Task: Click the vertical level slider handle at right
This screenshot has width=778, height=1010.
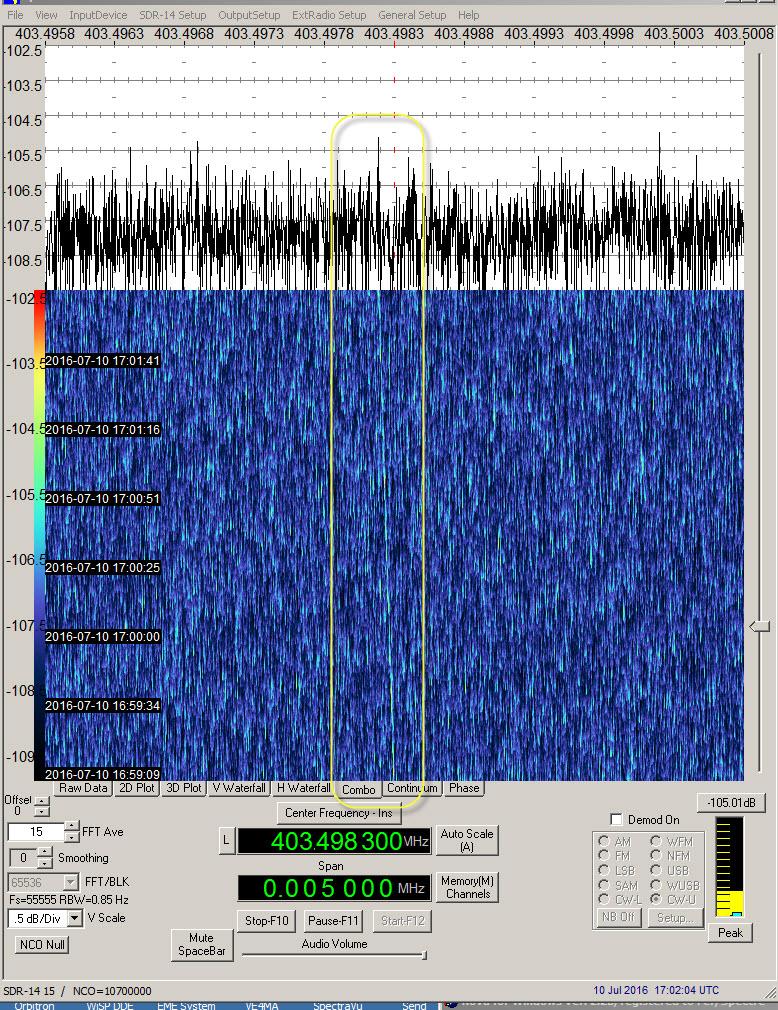Action: [x=760, y=626]
